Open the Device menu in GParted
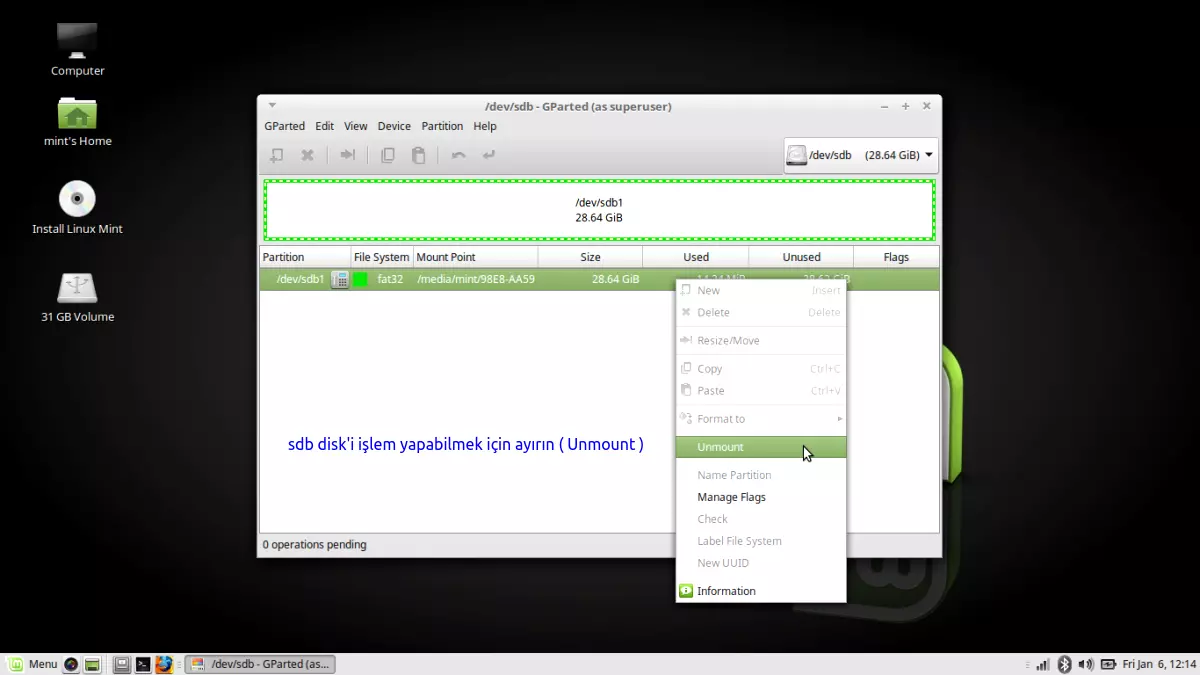 [x=394, y=126]
